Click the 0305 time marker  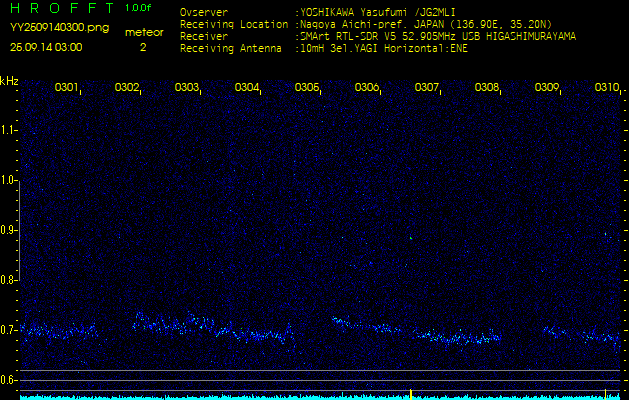click(307, 88)
